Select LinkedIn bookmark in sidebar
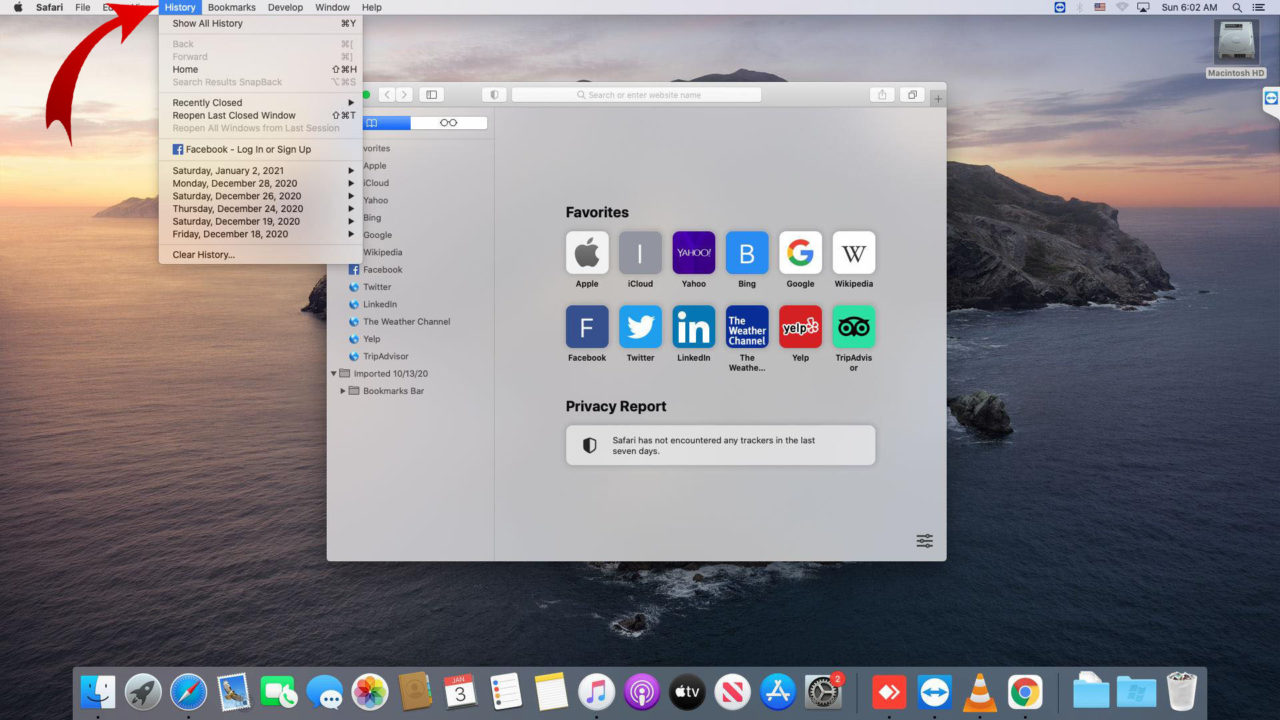The image size is (1280, 720). (380, 304)
